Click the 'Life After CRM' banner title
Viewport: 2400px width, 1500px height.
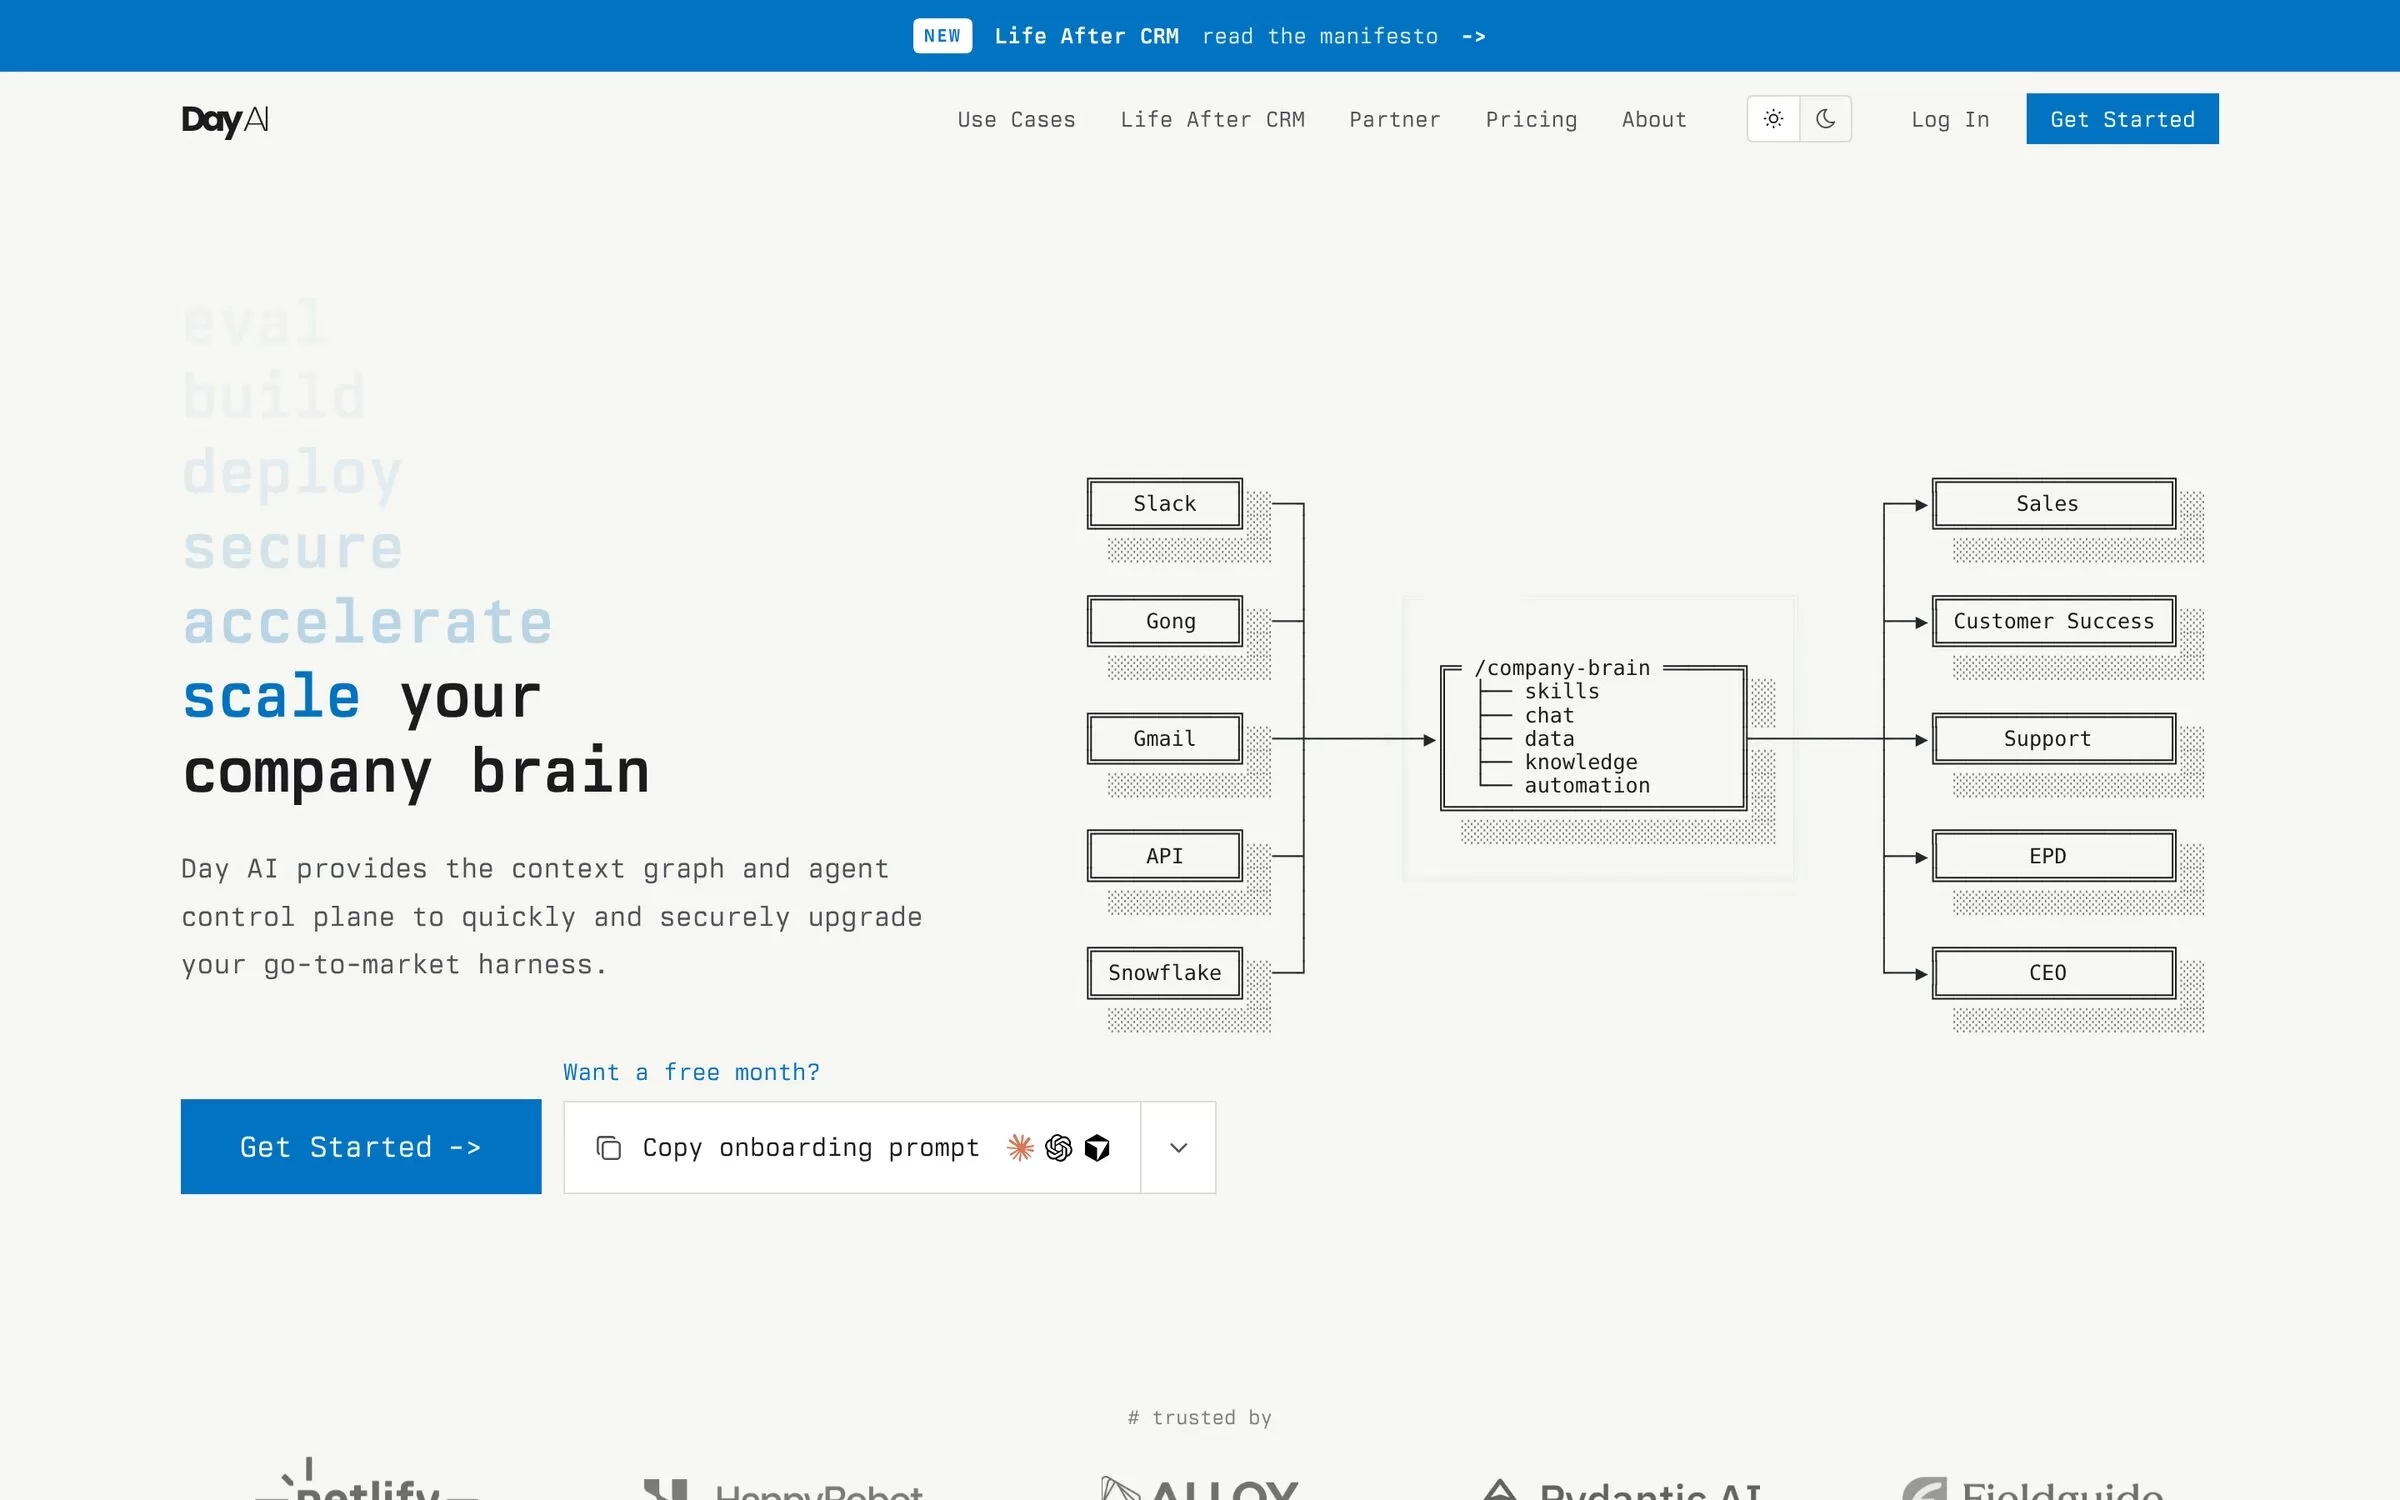pyautogui.click(x=1087, y=36)
